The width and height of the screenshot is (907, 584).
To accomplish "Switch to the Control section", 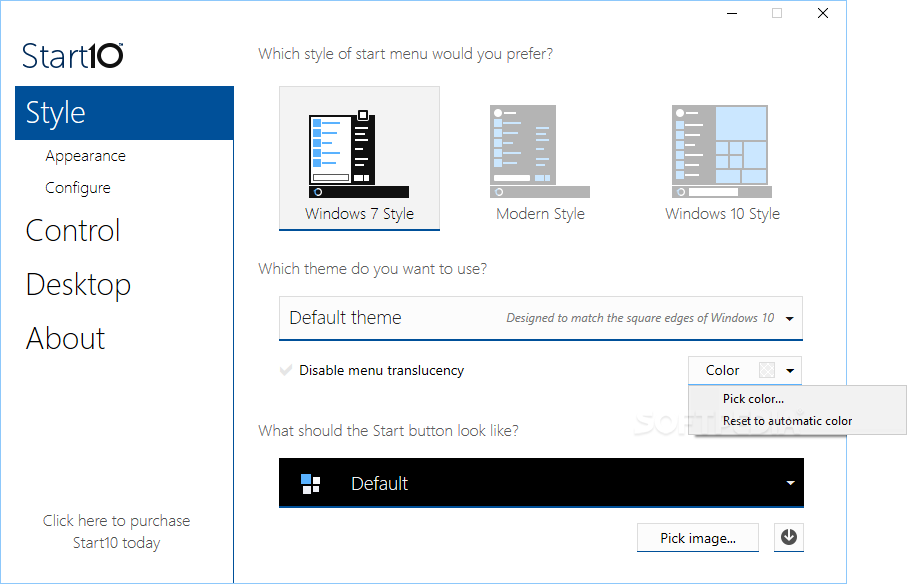I will tap(73, 231).
